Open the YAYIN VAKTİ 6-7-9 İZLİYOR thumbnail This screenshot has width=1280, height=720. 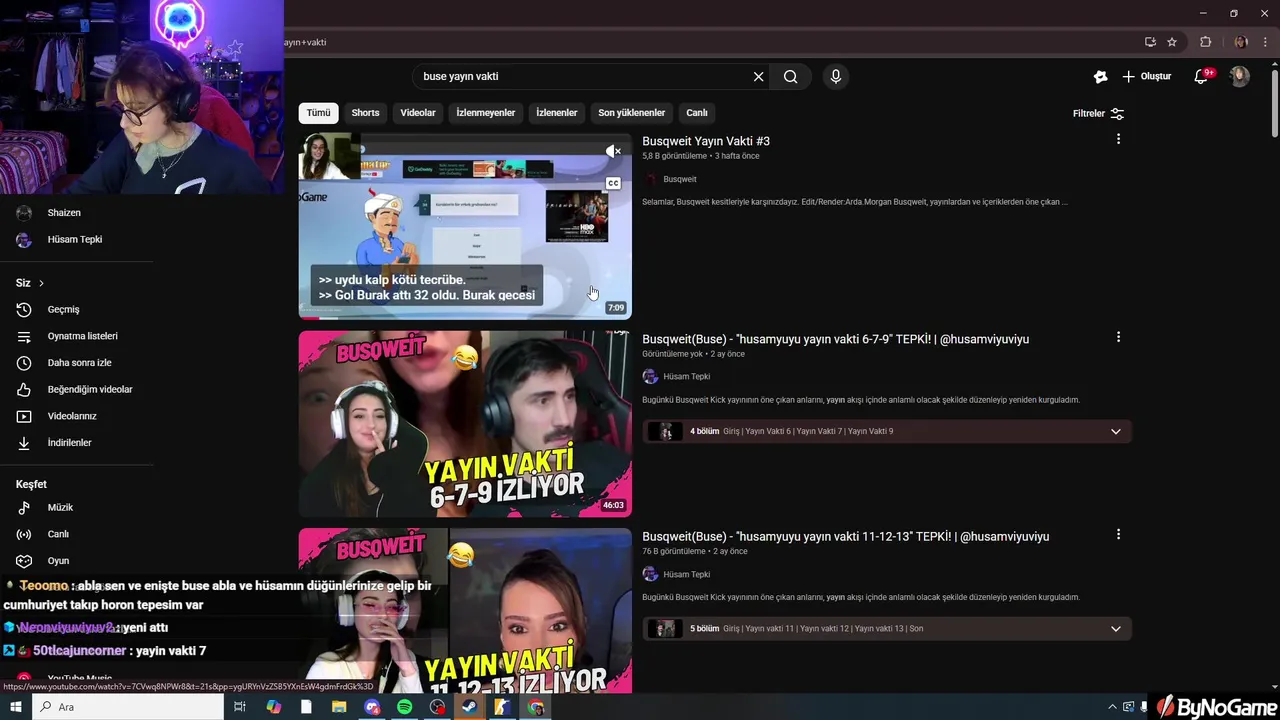tap(465, 424)
